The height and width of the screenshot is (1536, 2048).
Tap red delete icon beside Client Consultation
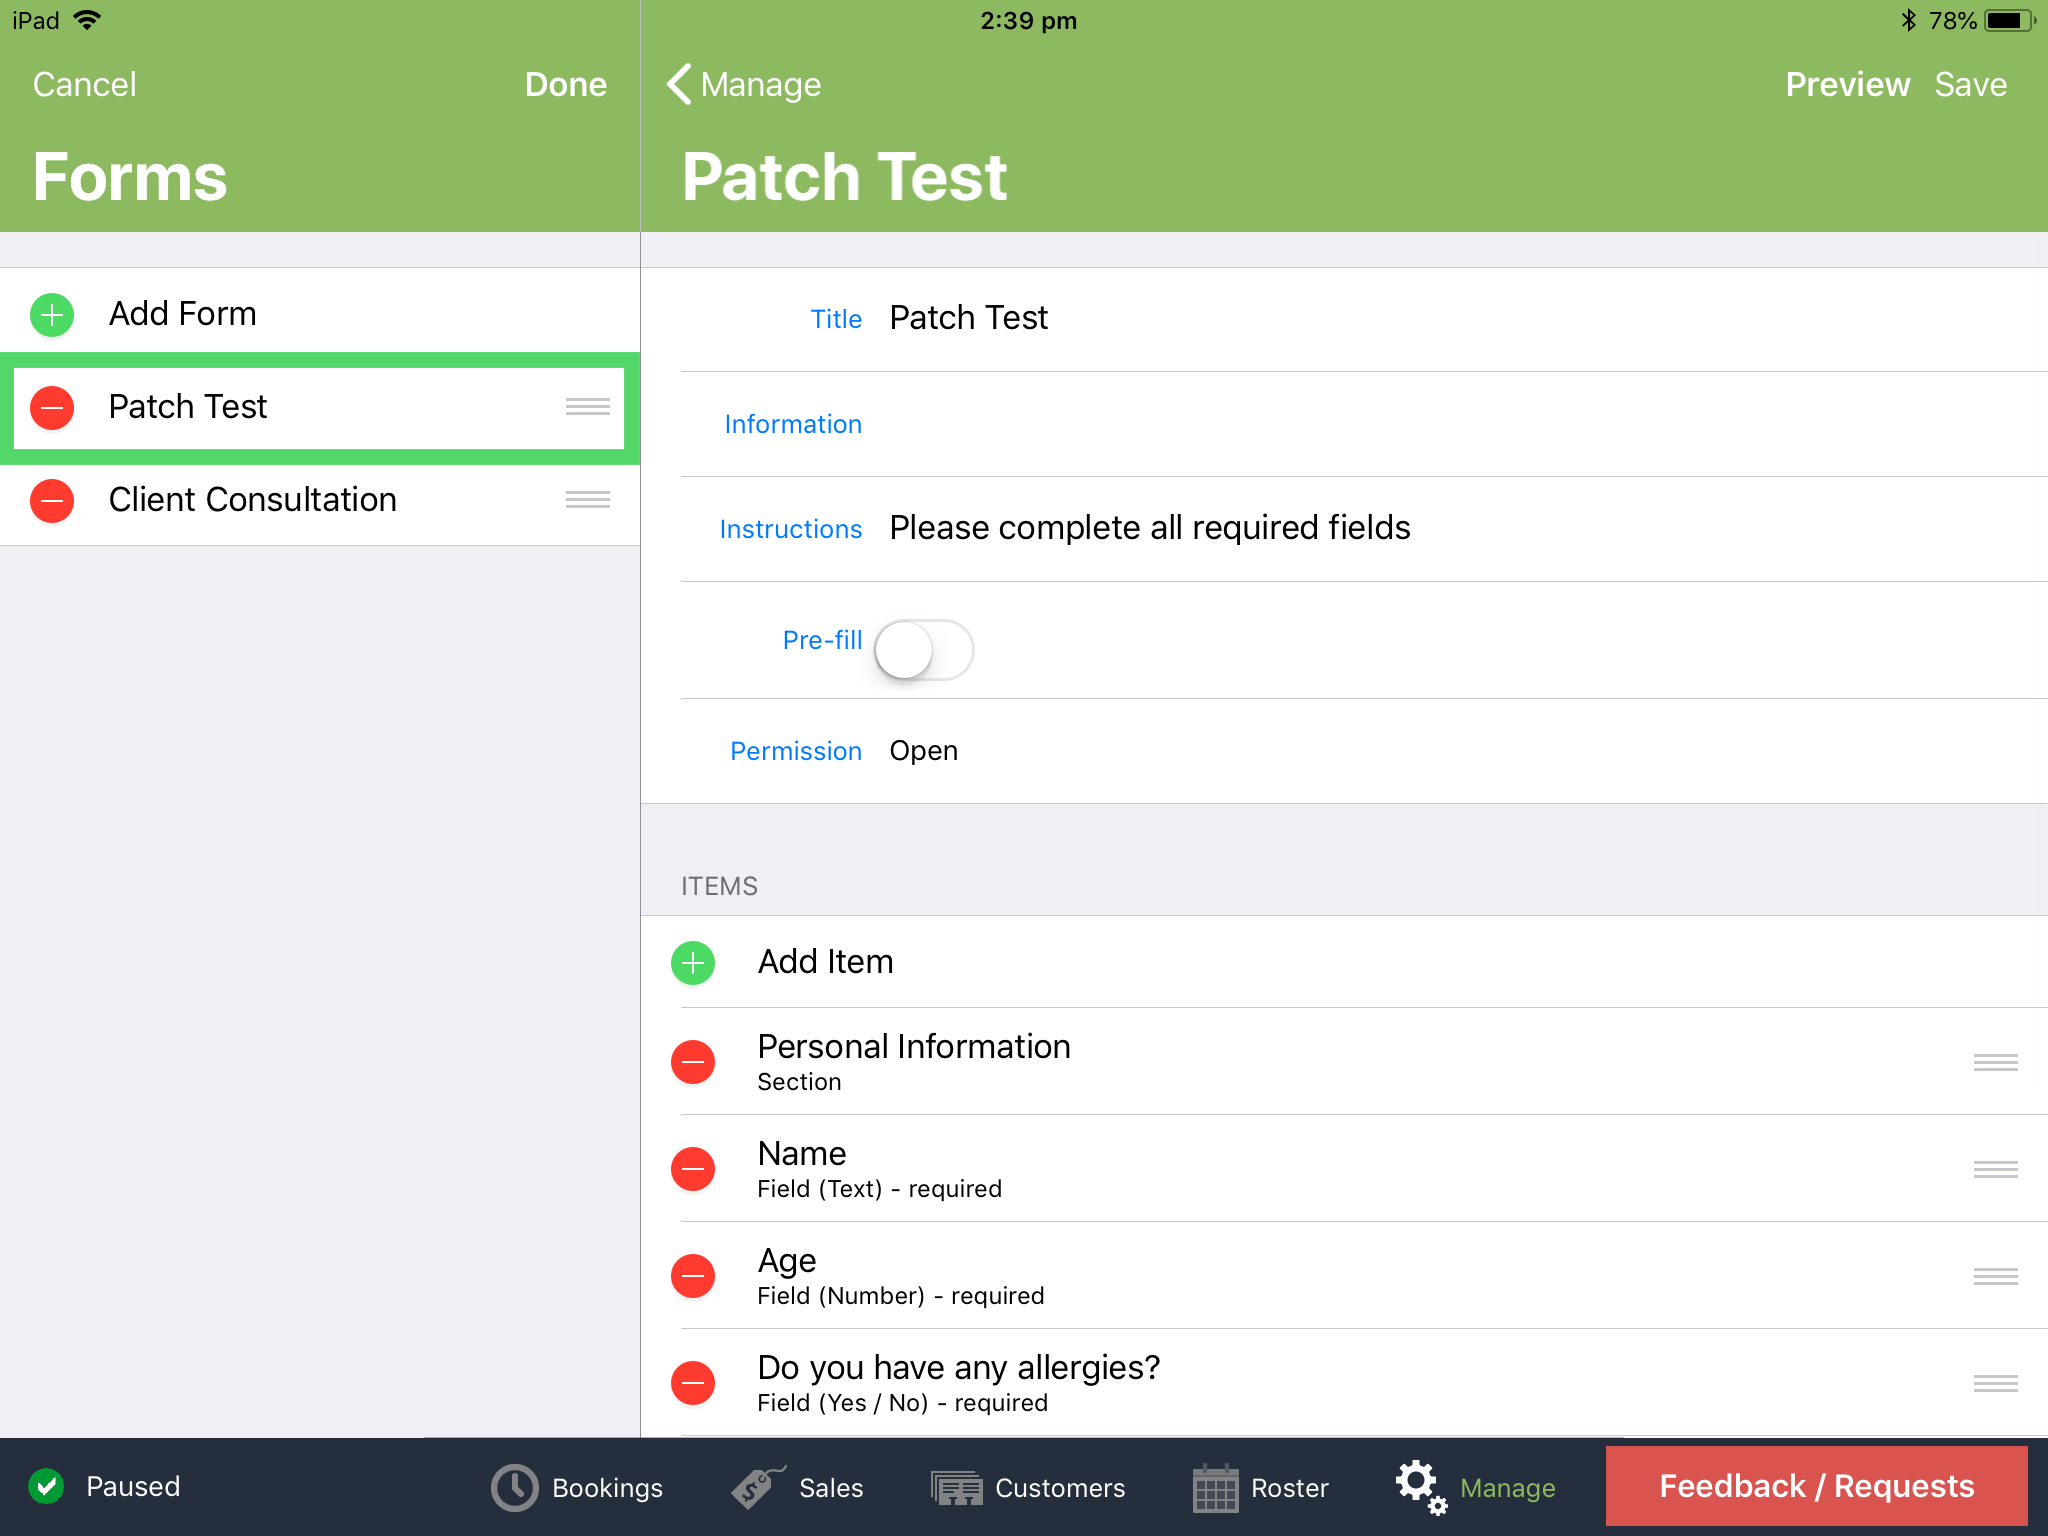(x=52, y=500)
